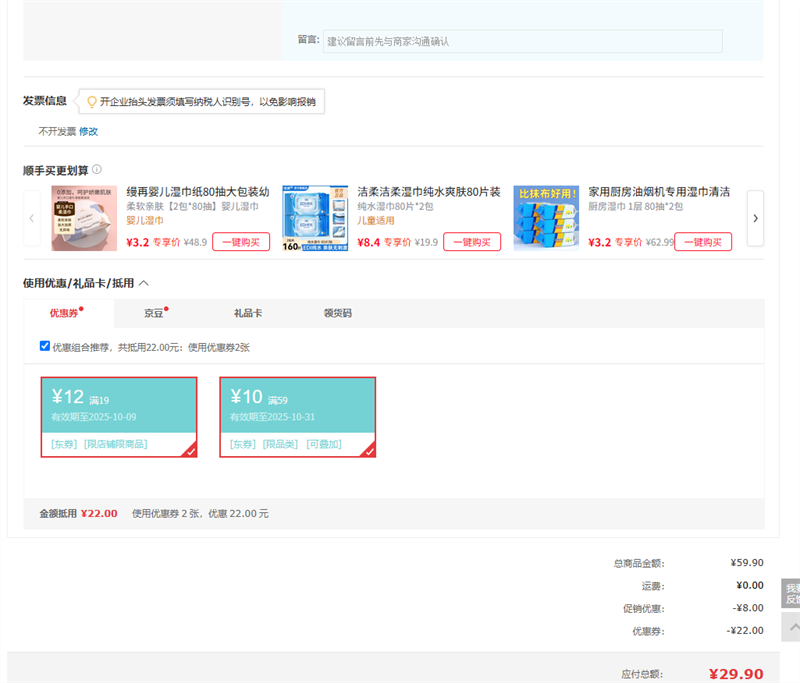Click the left carousel arrow in recommendations
The image size is (800, 683).
[32, 218]
